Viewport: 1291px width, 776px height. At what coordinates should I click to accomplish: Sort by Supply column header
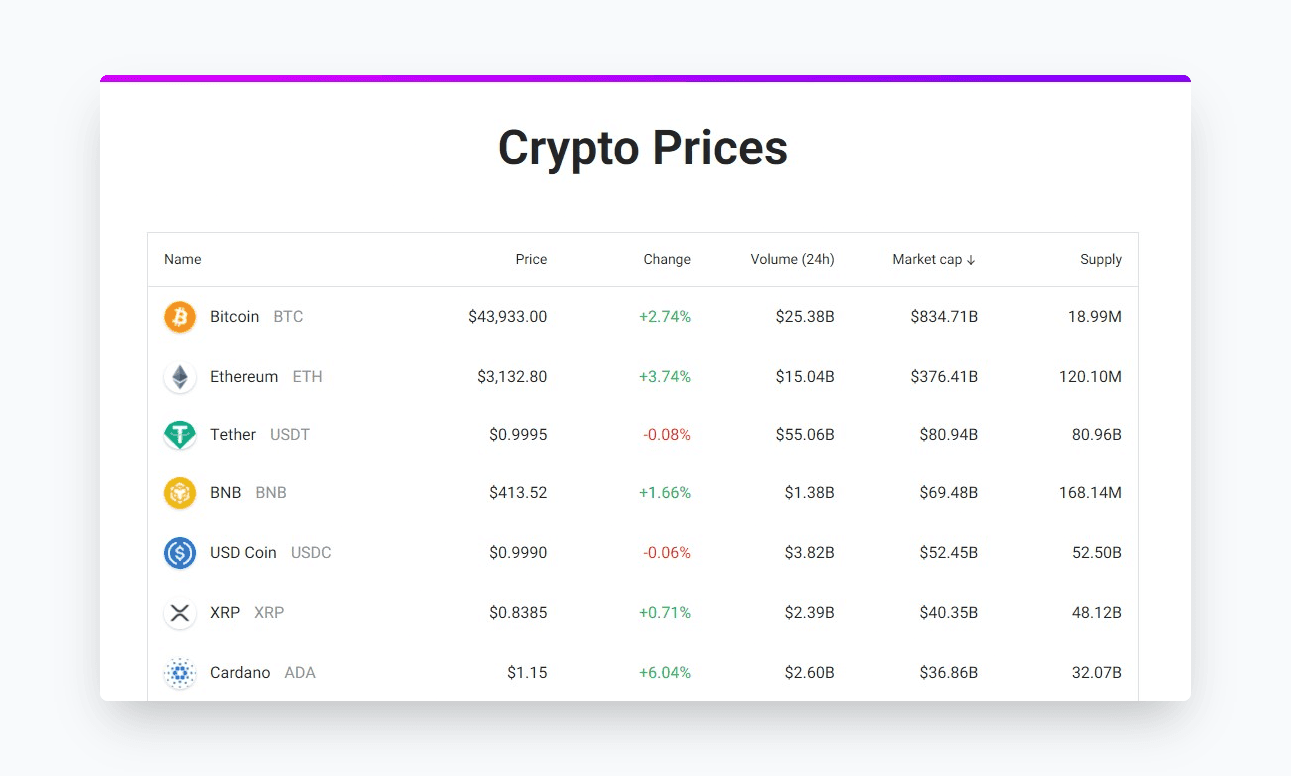click(x=1101, y=260)
